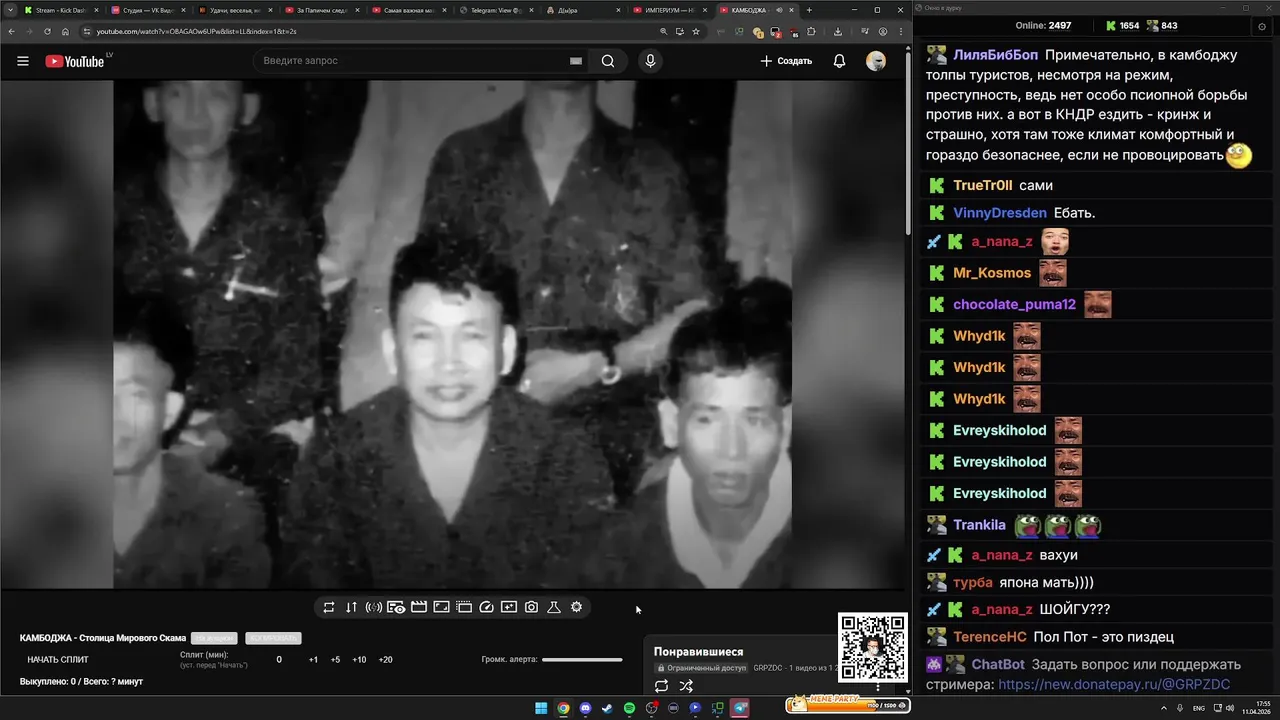Screen dimensions: 1280x720
Task: Open YouTube notifications bell
Action: tap(839, 61)
